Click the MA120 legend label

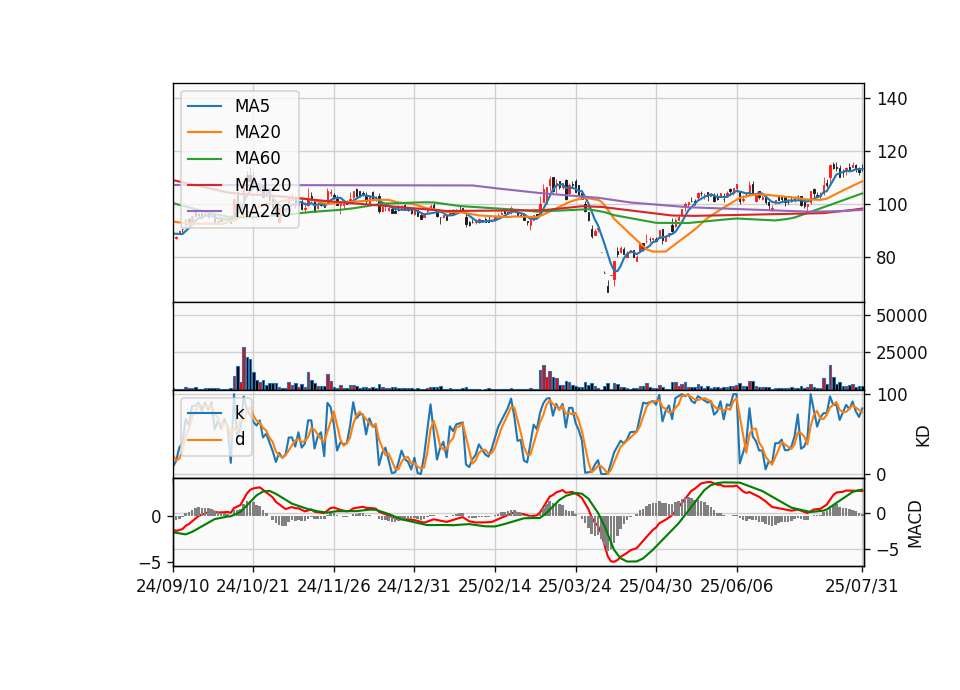click(x=263, y=185)
